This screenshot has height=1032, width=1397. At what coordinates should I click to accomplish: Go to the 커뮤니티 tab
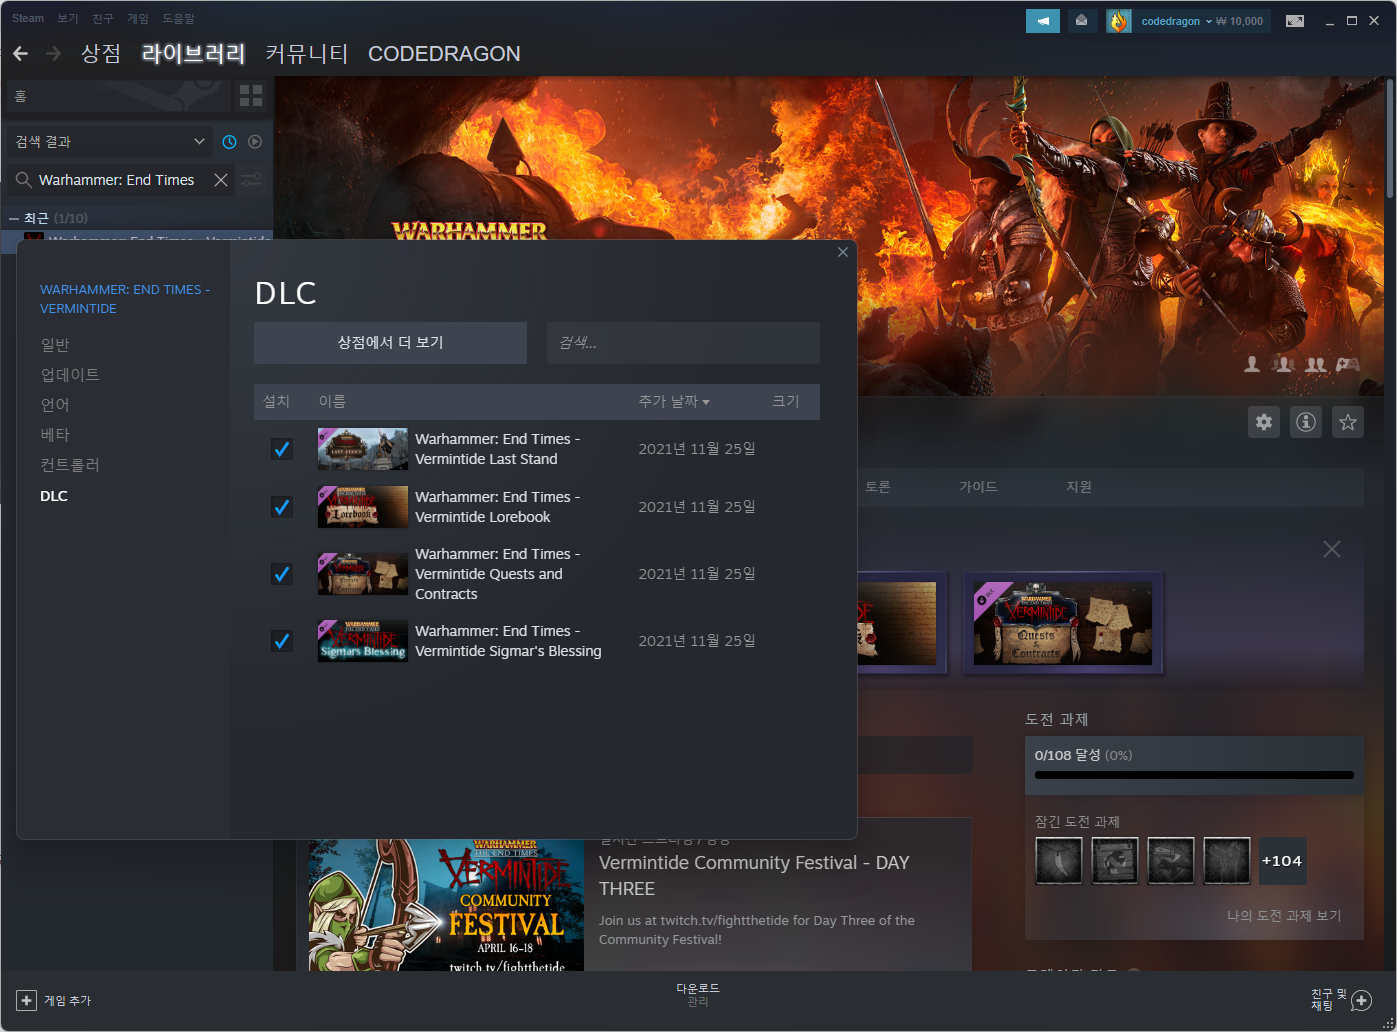(x=307, y=54)
